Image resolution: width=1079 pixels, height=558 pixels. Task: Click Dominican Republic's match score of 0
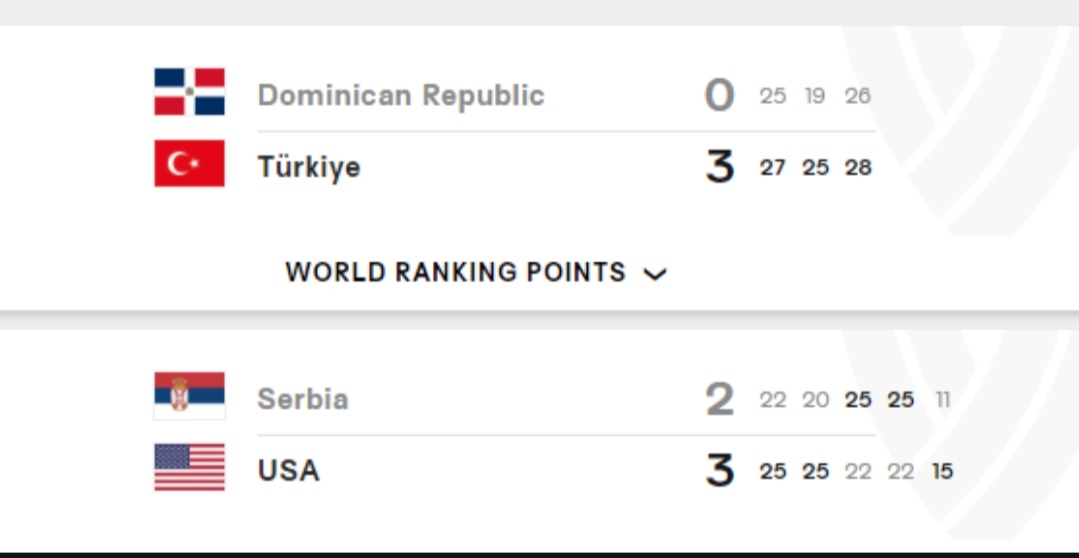pyautogui.click(x=720, y=95)
